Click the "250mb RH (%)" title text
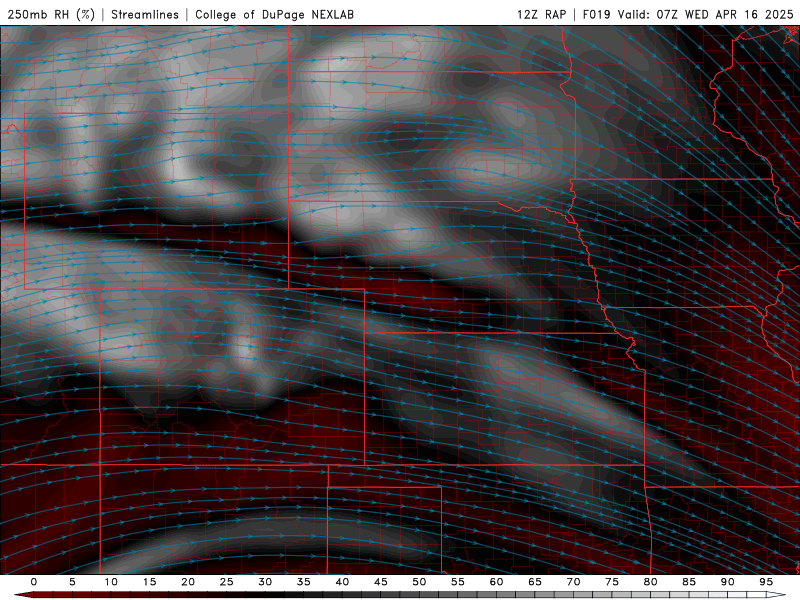 [x=51, y=14]
